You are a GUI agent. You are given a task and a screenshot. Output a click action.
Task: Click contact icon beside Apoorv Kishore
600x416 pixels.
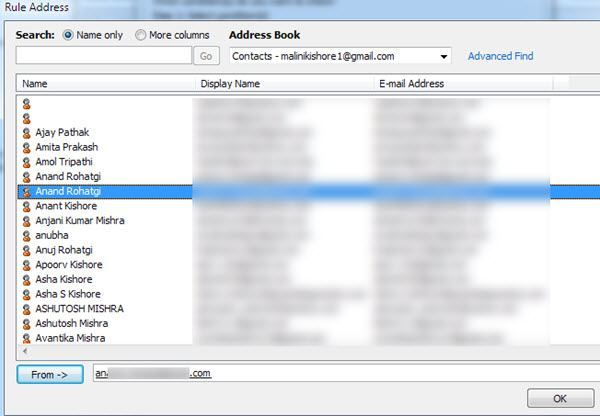(26, 265)
